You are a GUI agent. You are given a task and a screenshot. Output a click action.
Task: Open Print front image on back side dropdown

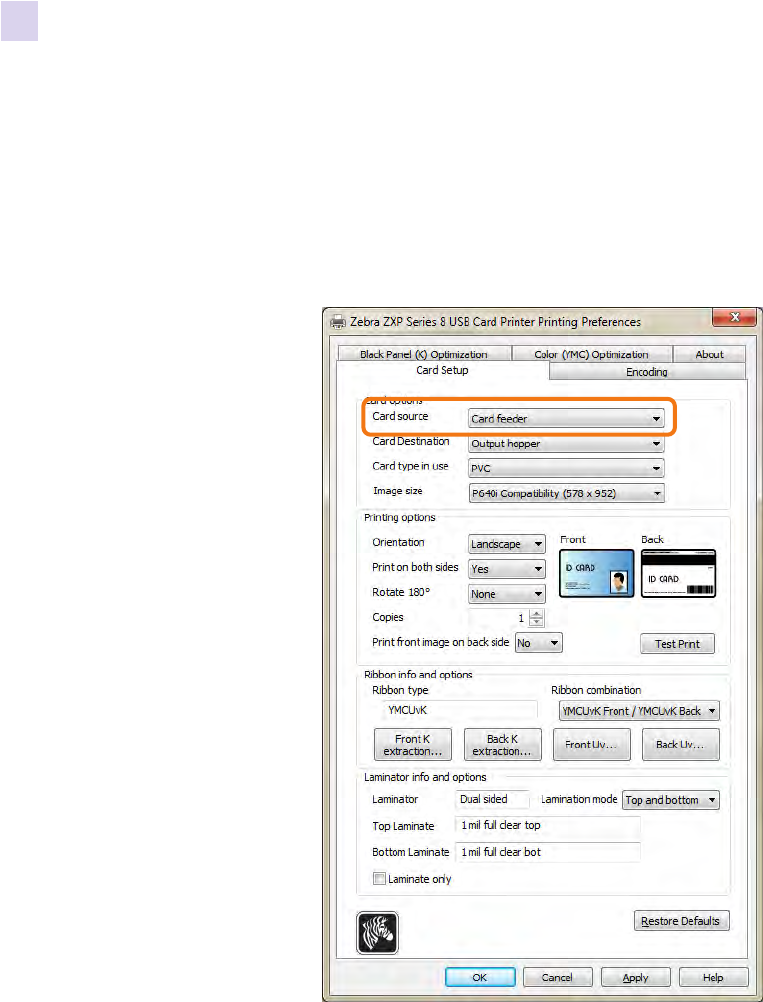click(539, 643)
